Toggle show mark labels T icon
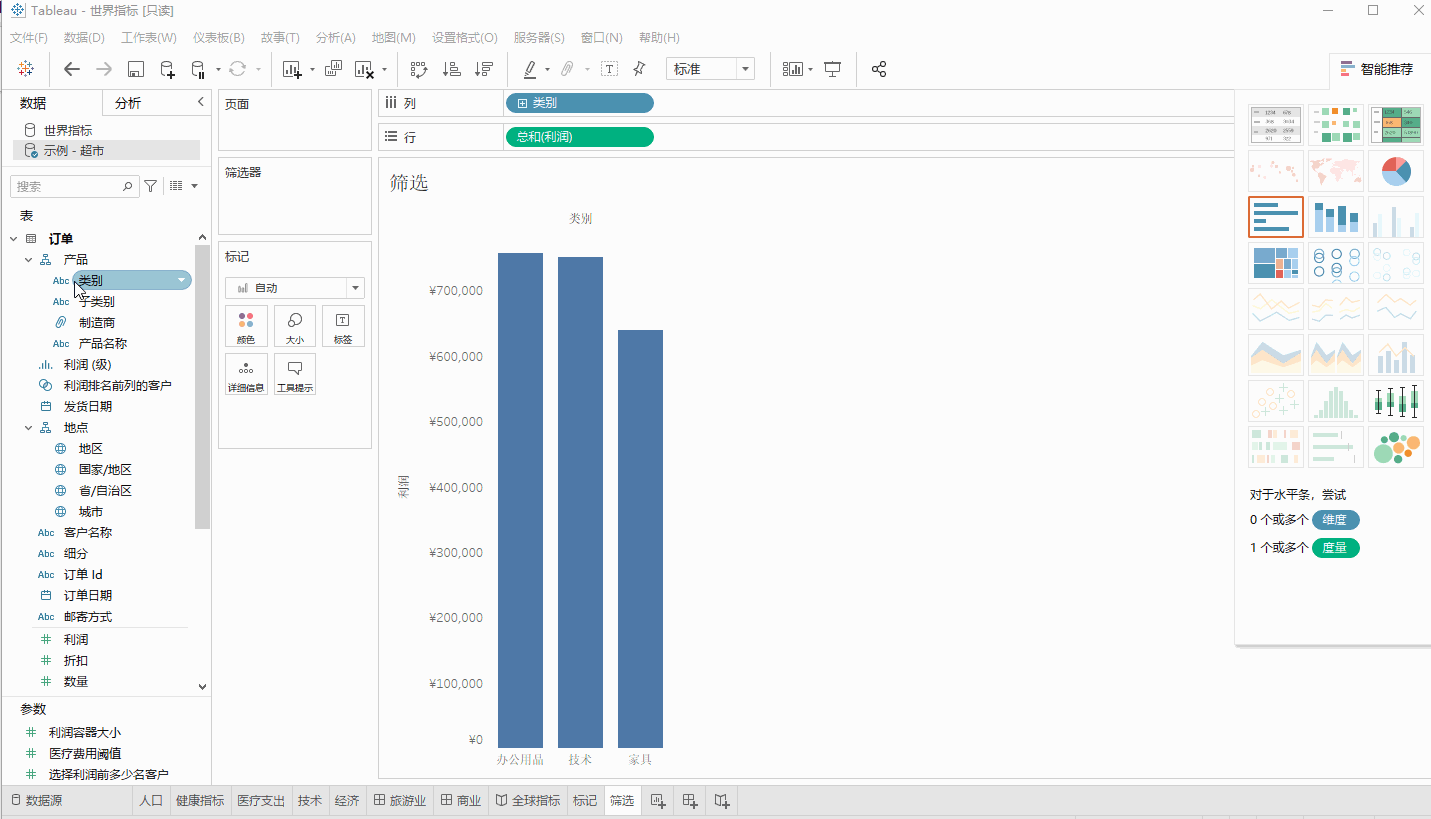1431x819 pixels. [609, 69]
